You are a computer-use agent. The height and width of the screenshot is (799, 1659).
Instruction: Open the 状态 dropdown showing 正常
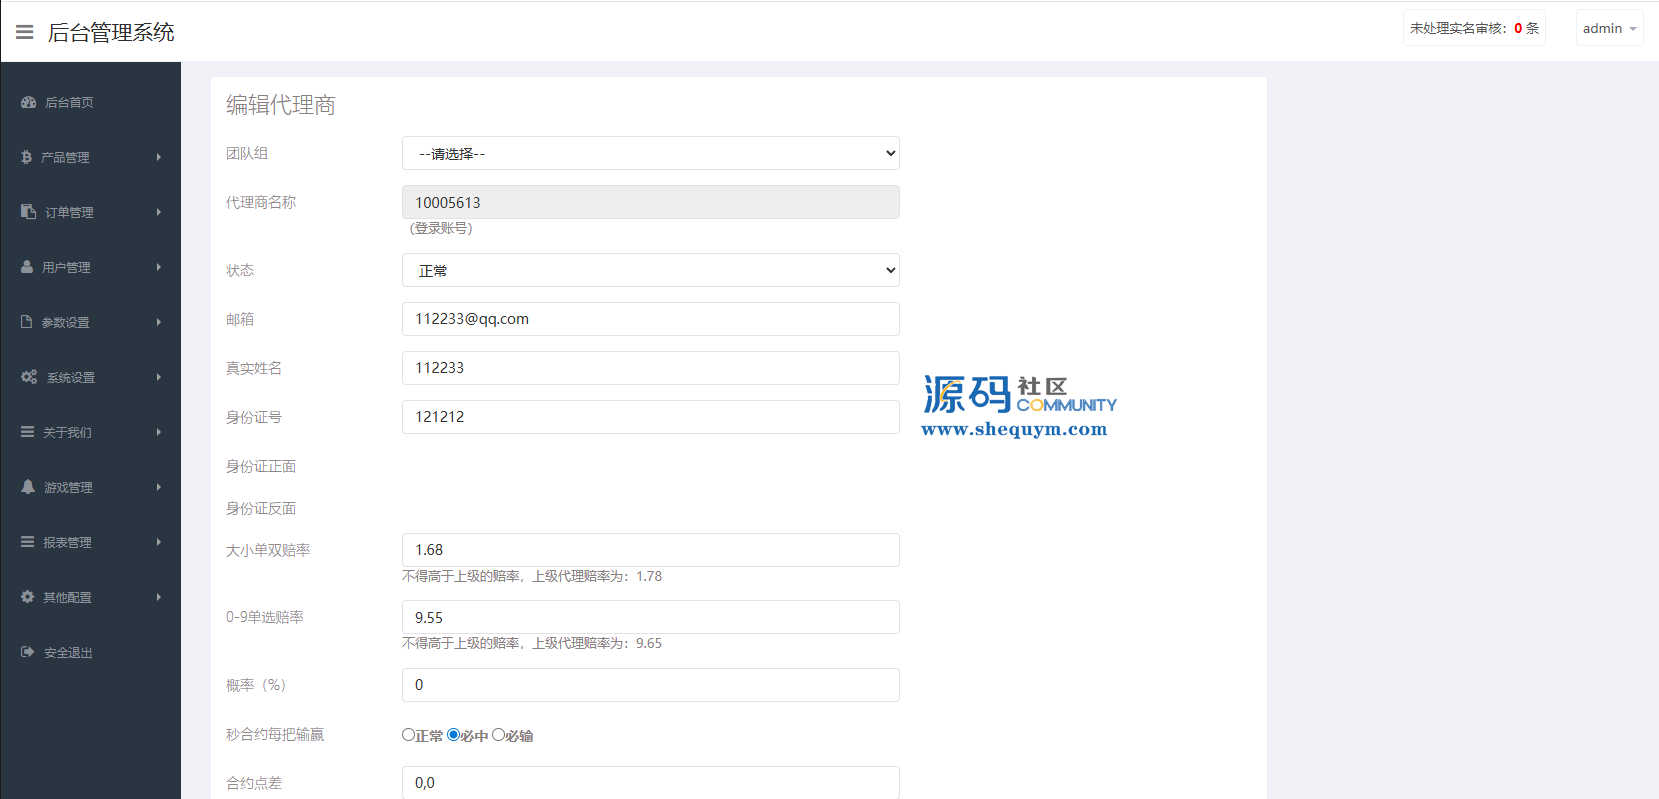tap(650, 271)
